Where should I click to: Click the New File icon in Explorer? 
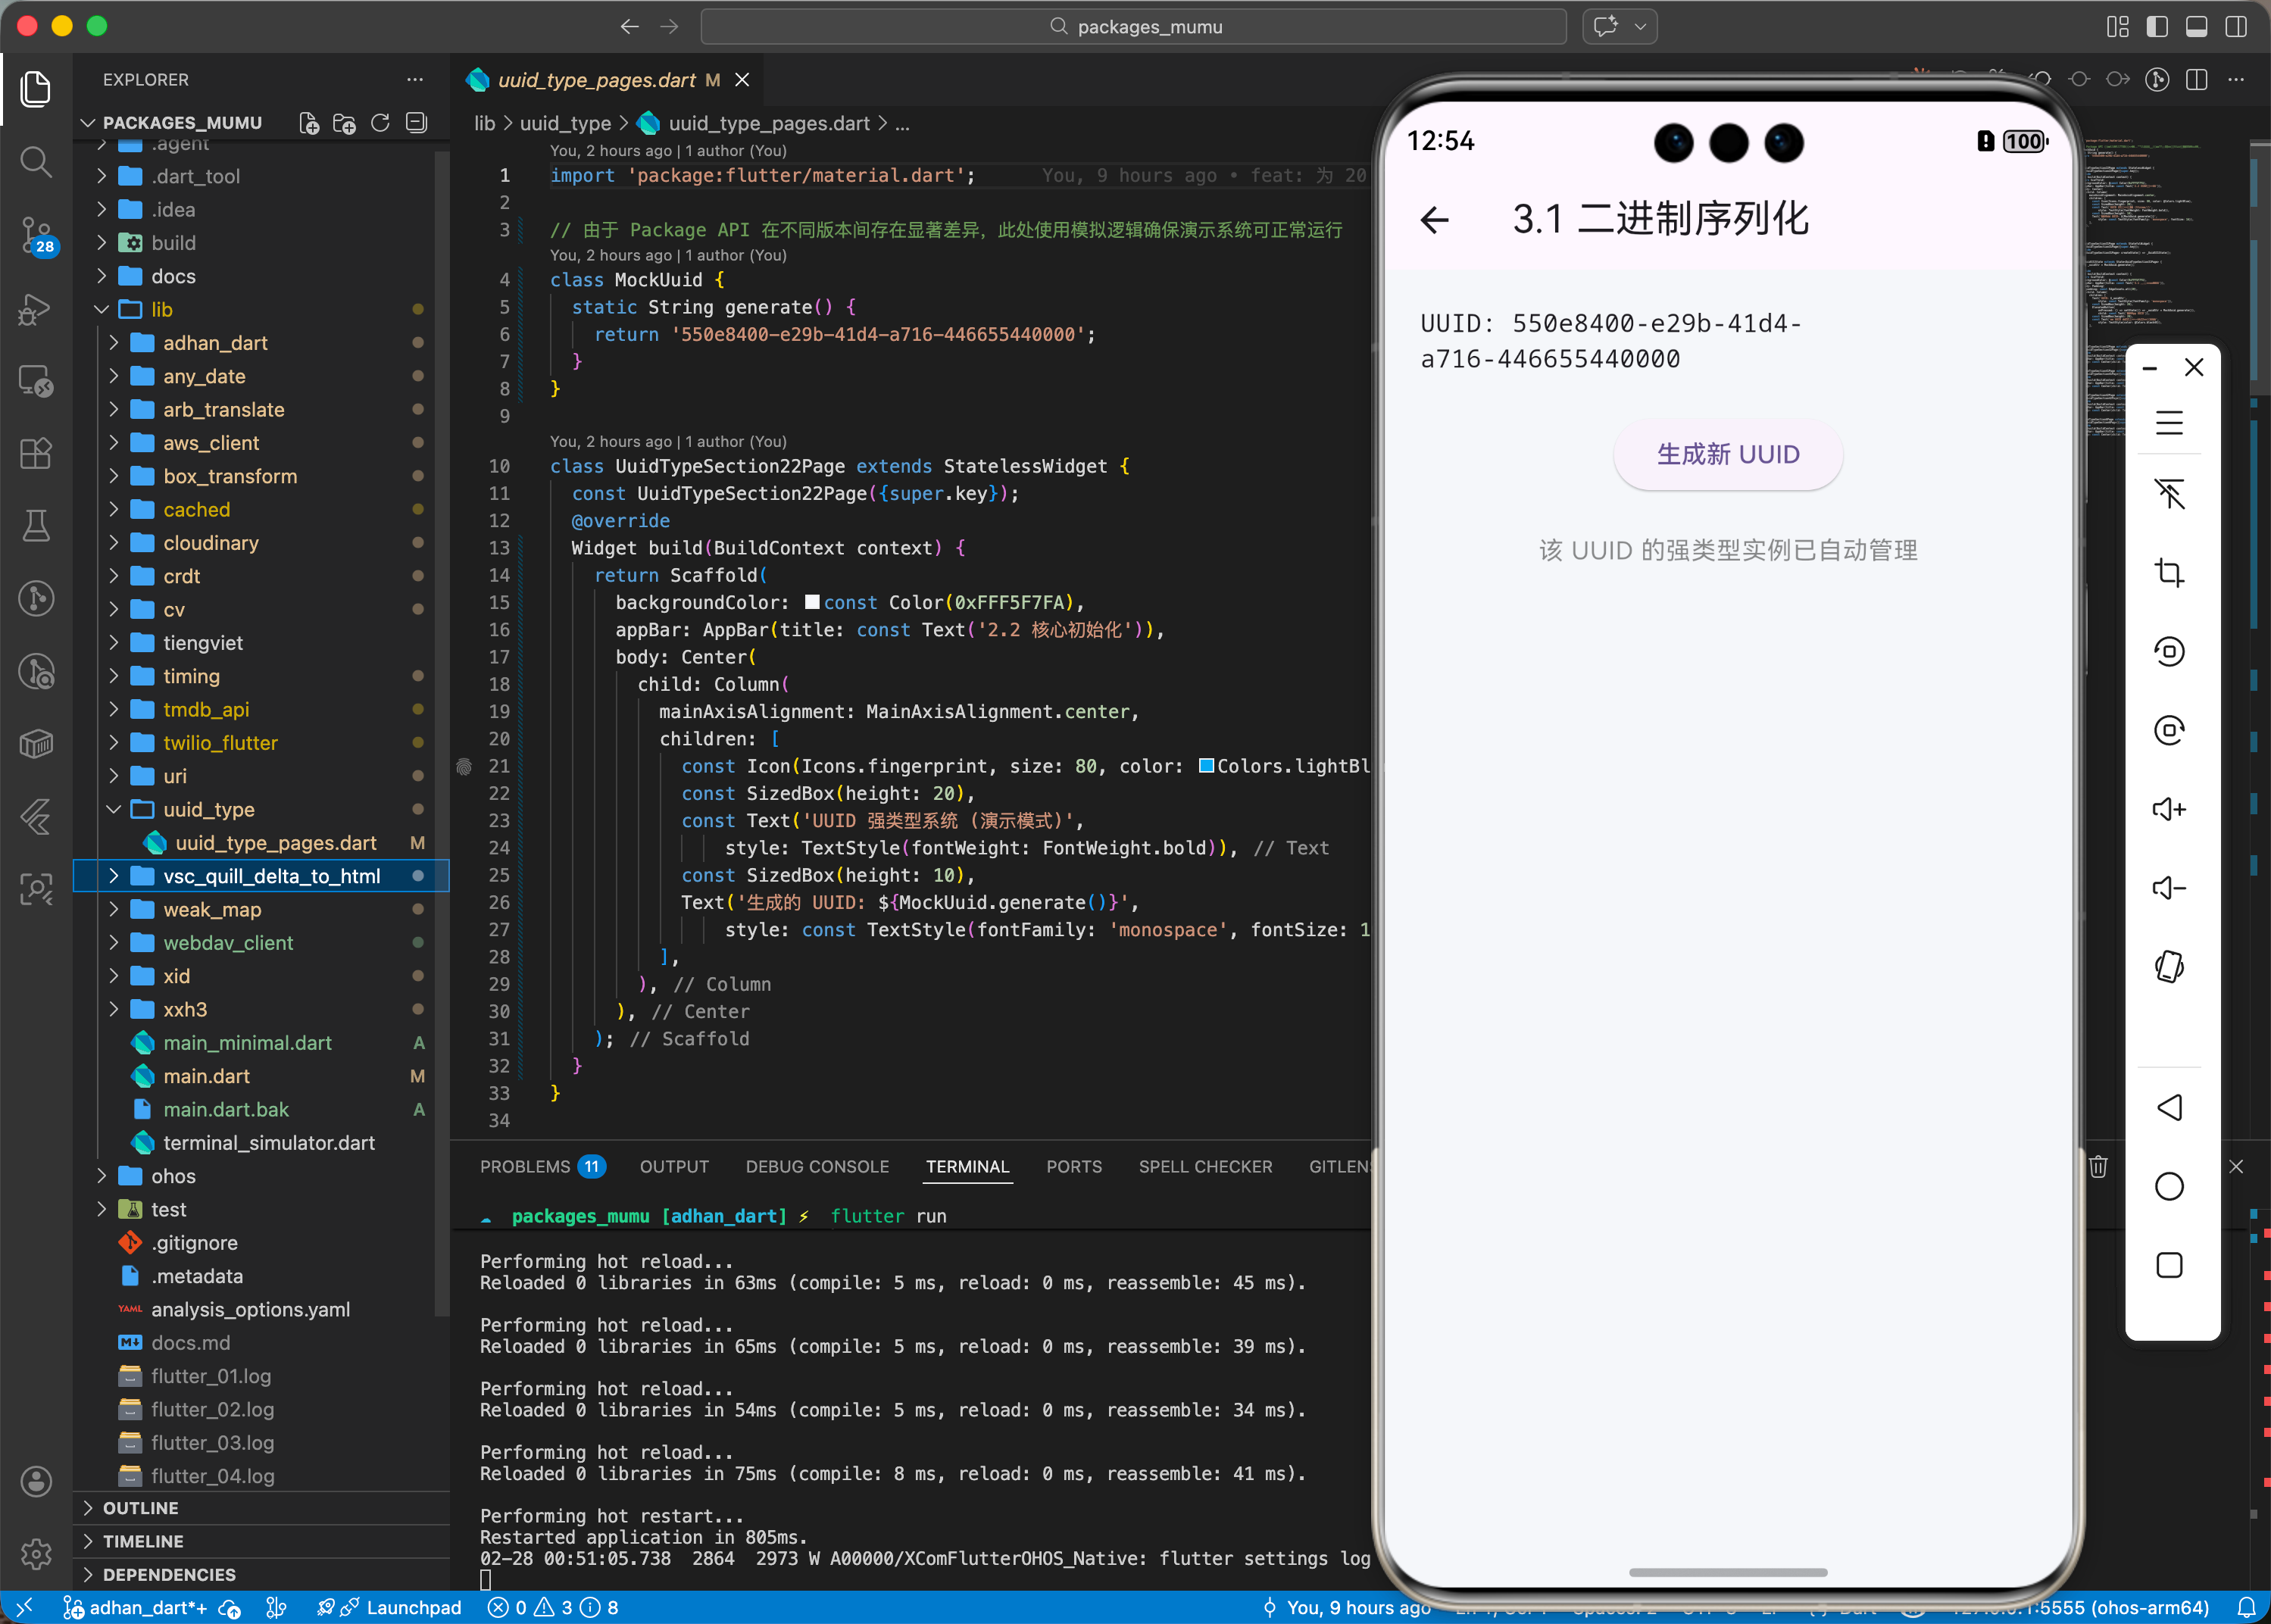[309, 123]
